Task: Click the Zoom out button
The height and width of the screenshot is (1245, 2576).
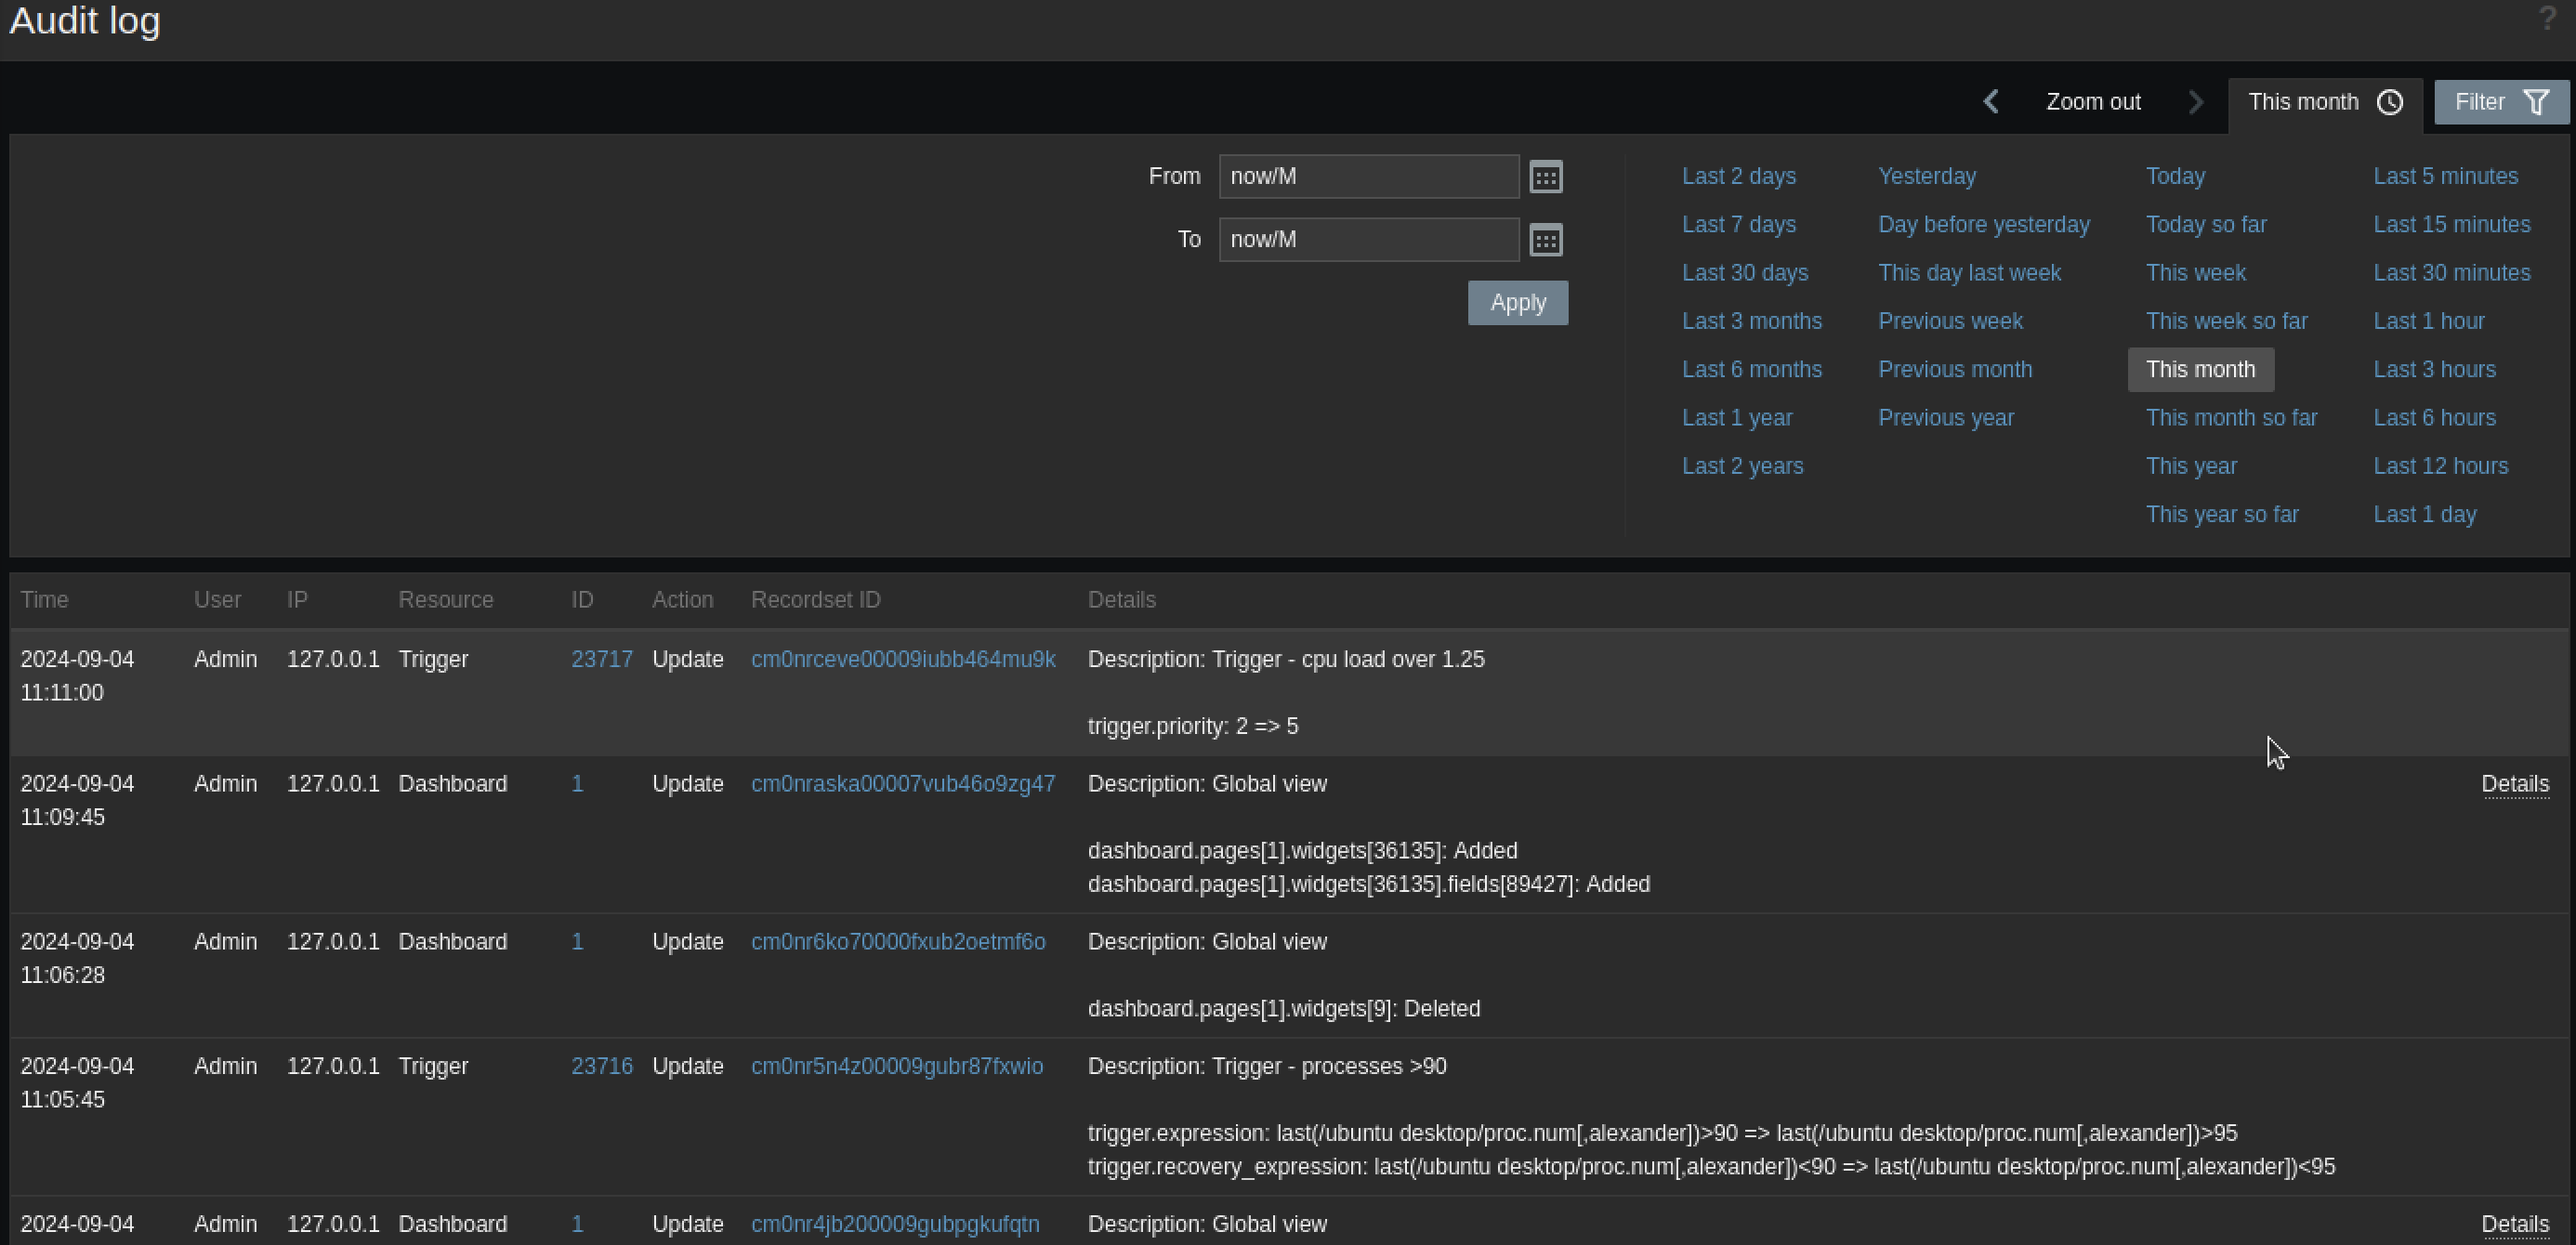Action: click(2093, 102)
